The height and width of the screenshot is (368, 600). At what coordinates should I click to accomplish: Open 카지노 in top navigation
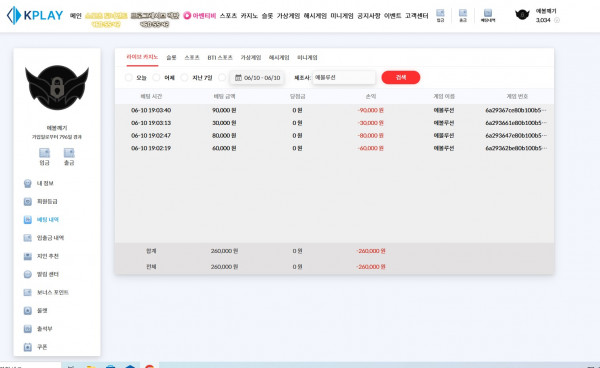(249, 16)
